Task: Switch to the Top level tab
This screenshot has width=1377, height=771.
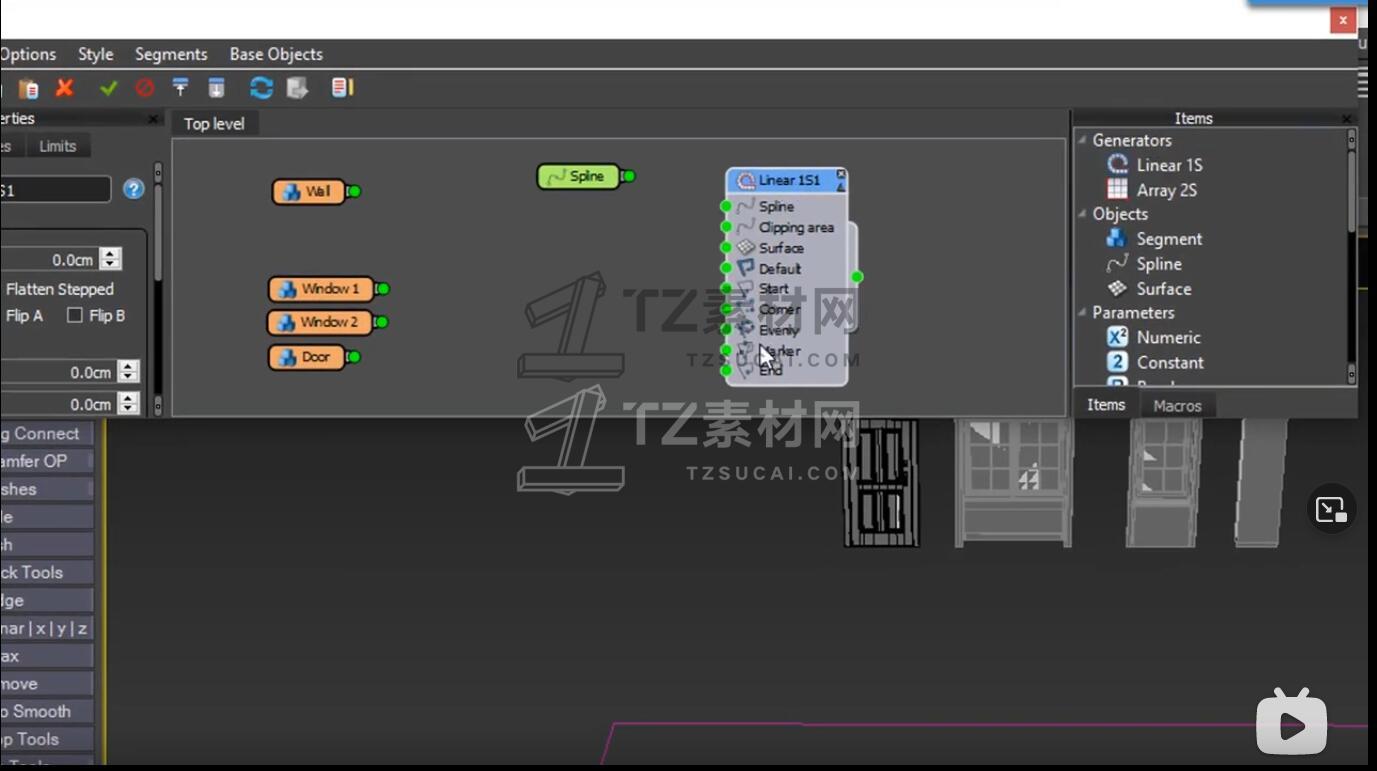Action: click(214, 124)
